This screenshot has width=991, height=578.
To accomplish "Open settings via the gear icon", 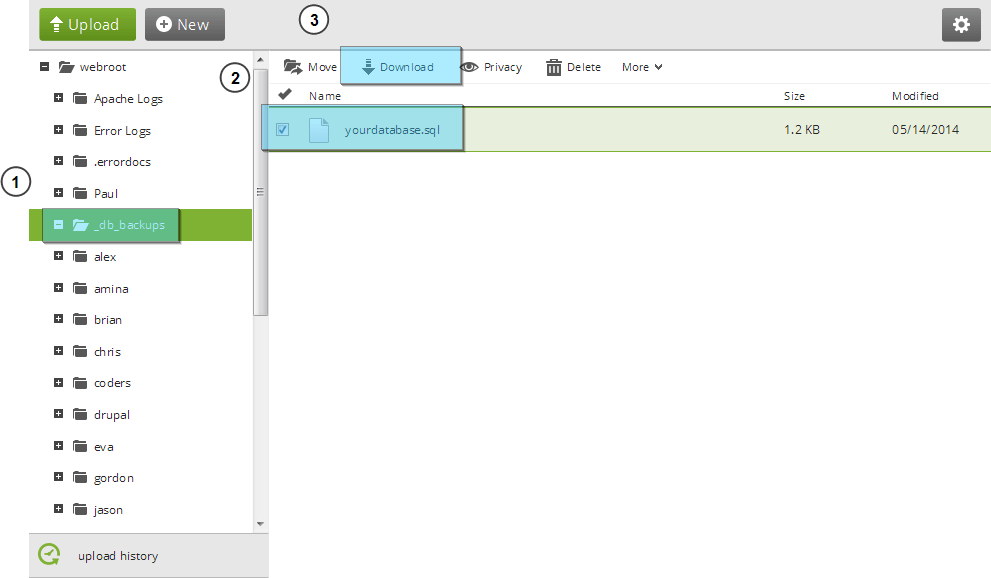I will coord(961,25).
